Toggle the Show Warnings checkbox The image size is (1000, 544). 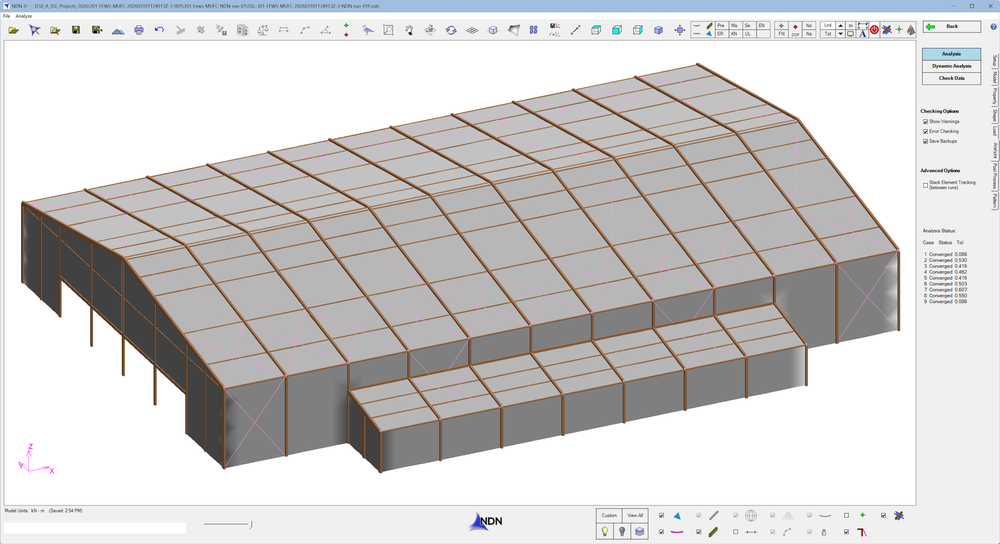[x=925, y=121]
